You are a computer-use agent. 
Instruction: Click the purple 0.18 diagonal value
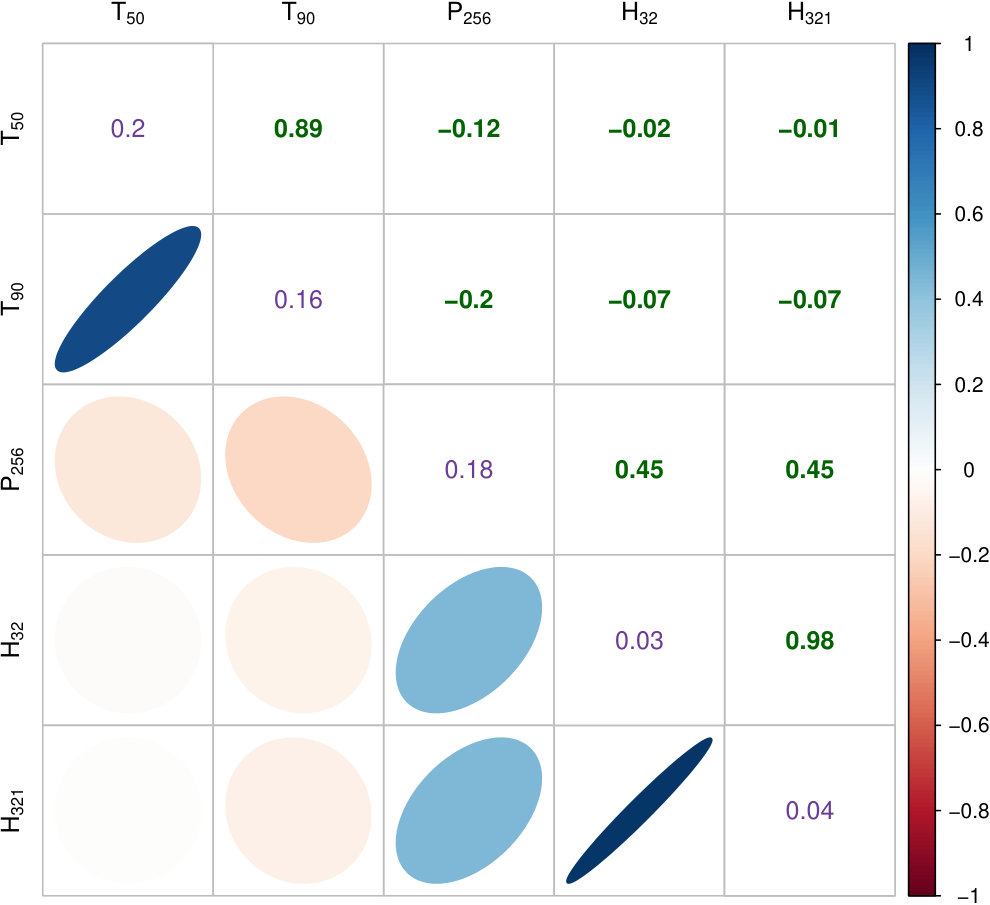click(468, 470)
